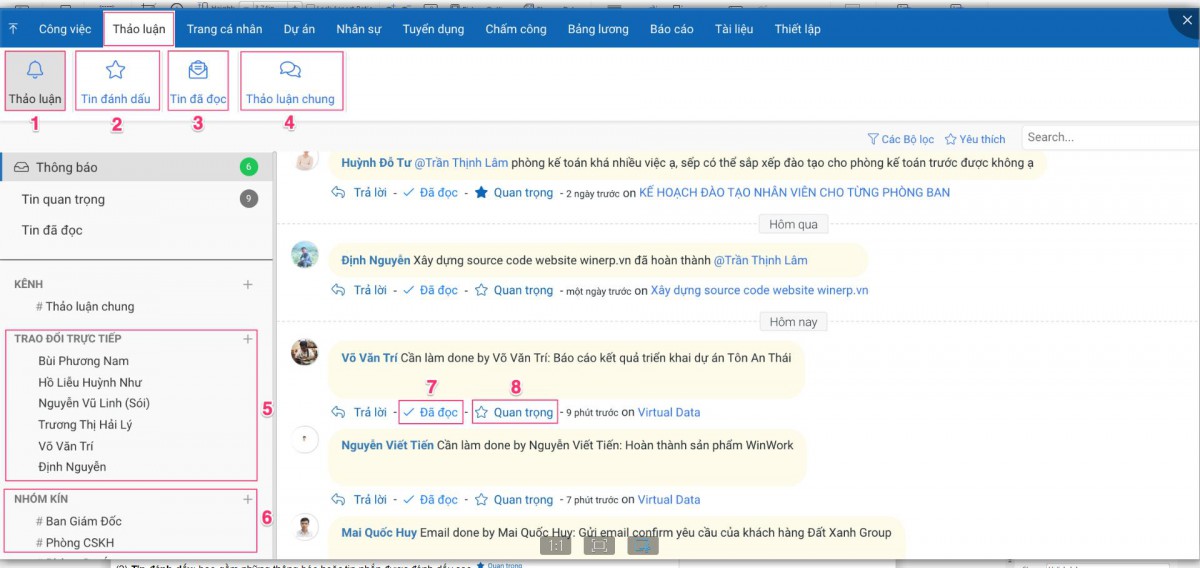Viewport: 1200px width, 568px height.
Task: Click sender name Nguyễn Viết Tiến
Action: [388, 445]
